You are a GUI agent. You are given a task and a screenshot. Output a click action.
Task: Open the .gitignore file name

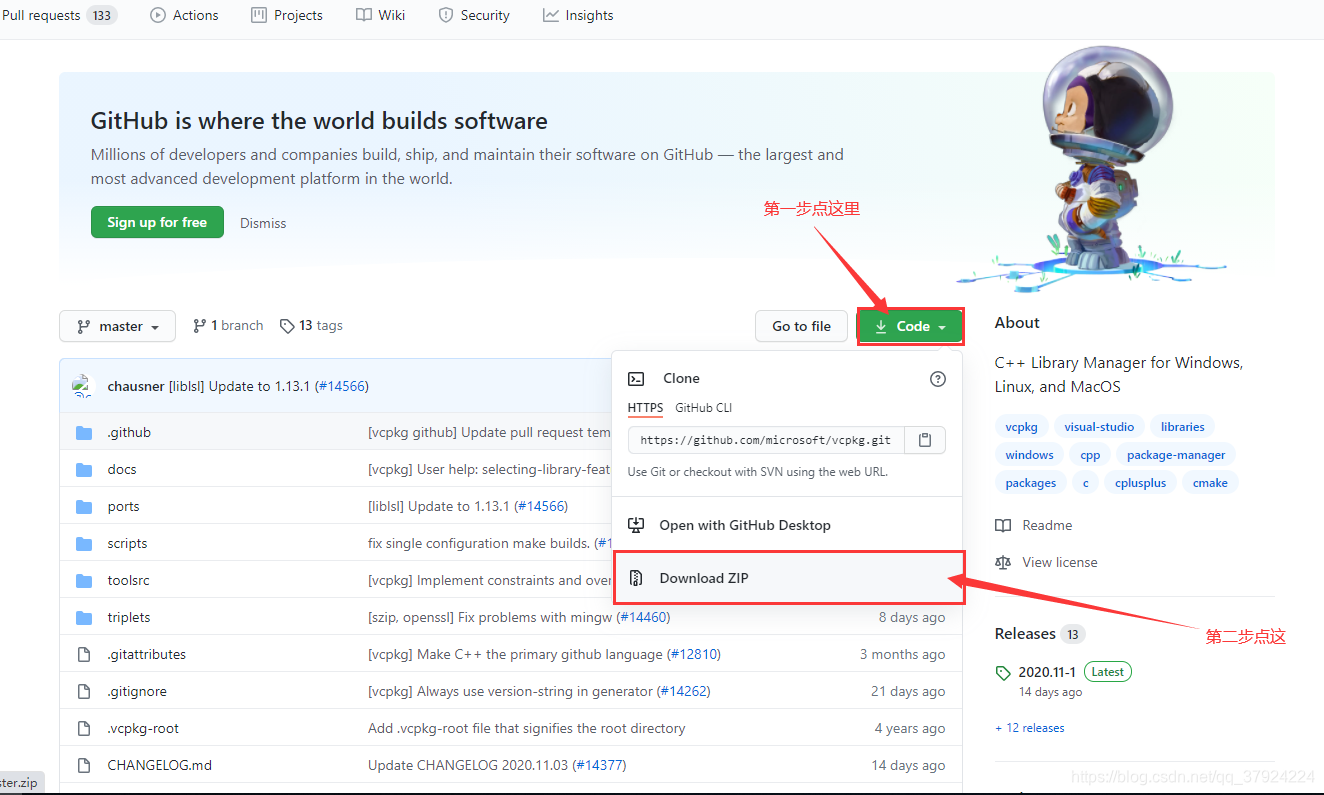pyautogui.click(x=137, y=691)
